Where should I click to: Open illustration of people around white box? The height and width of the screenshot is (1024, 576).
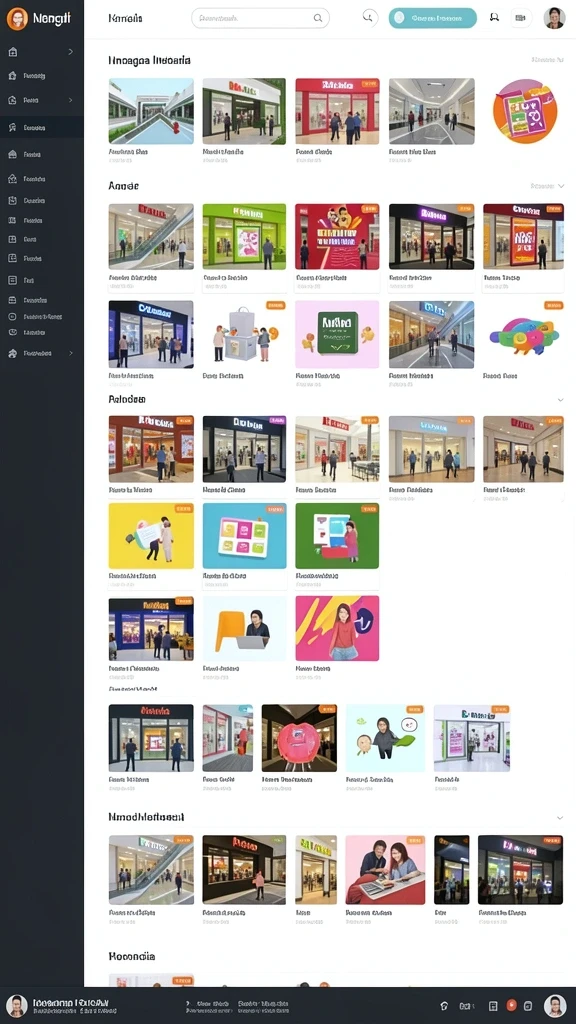pos(244,334)
